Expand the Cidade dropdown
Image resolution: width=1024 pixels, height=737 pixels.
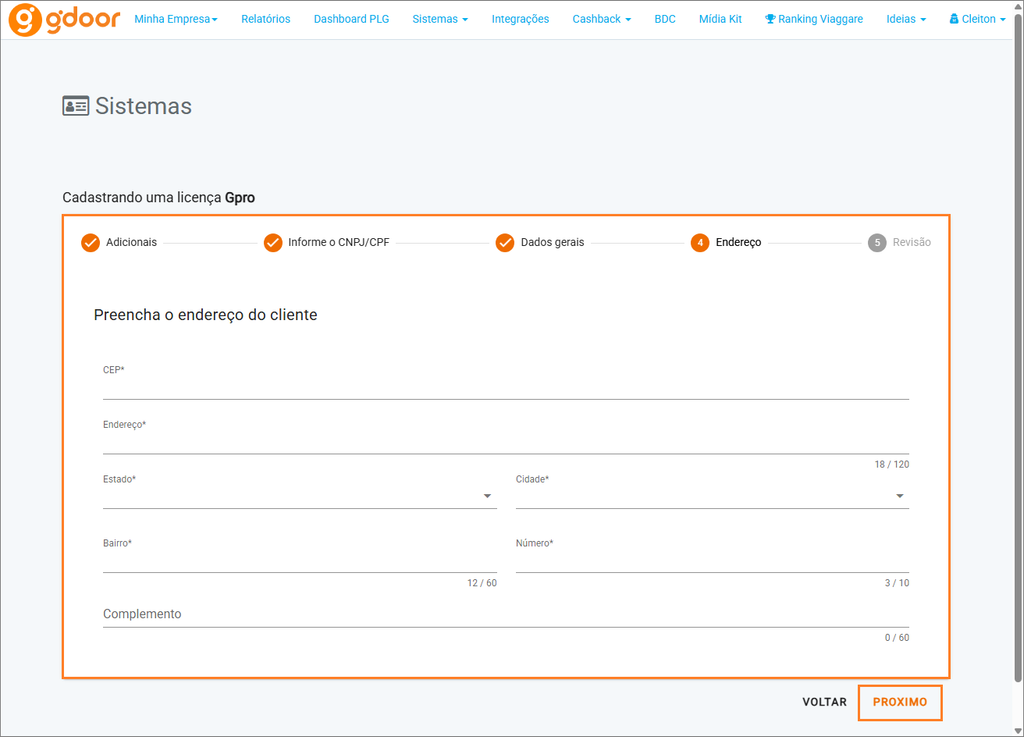(x=712, y=496)
